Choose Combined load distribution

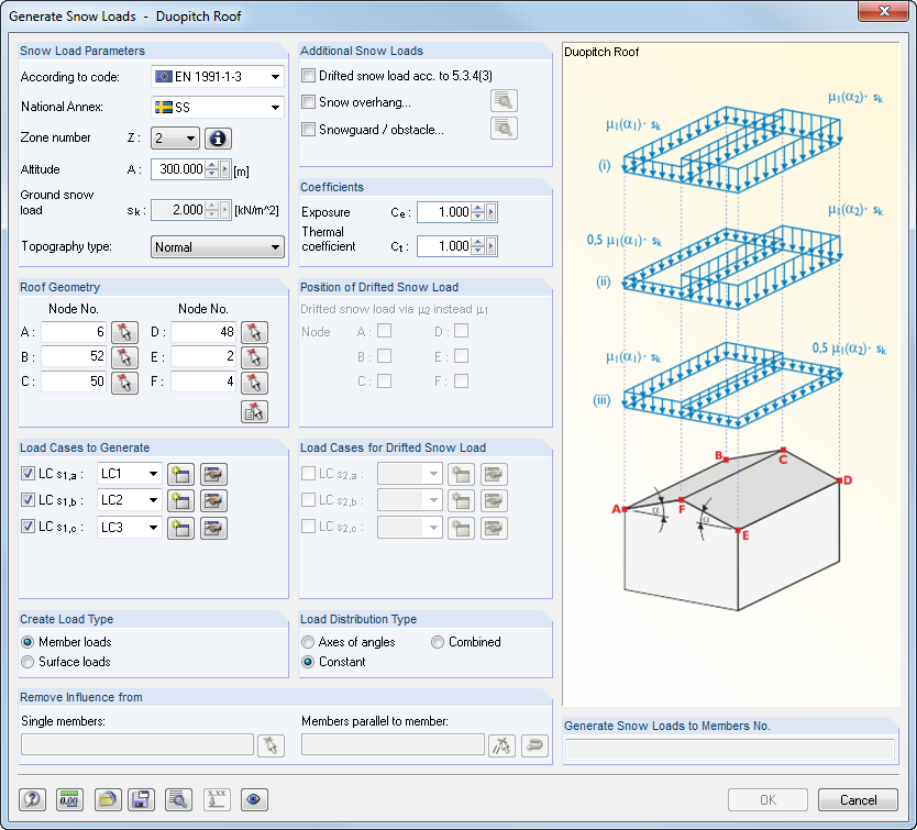coord(437,642)
